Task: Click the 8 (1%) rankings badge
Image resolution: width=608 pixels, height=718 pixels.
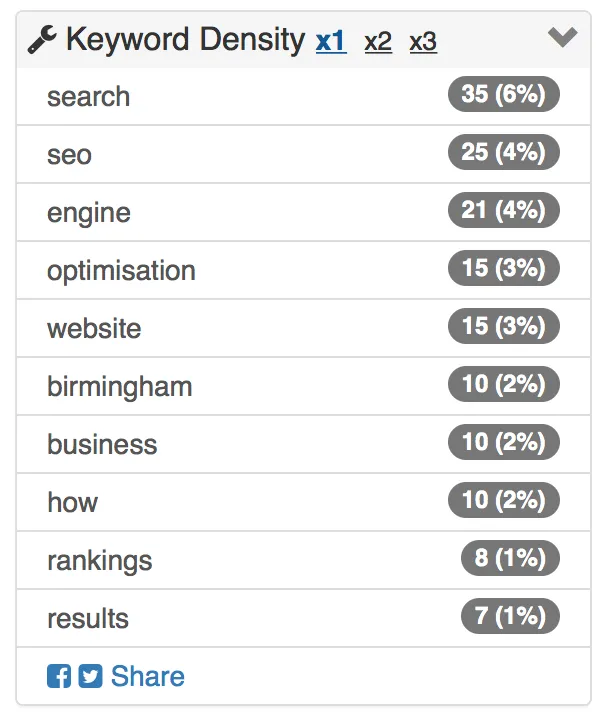Action: (x=510, y=558)
